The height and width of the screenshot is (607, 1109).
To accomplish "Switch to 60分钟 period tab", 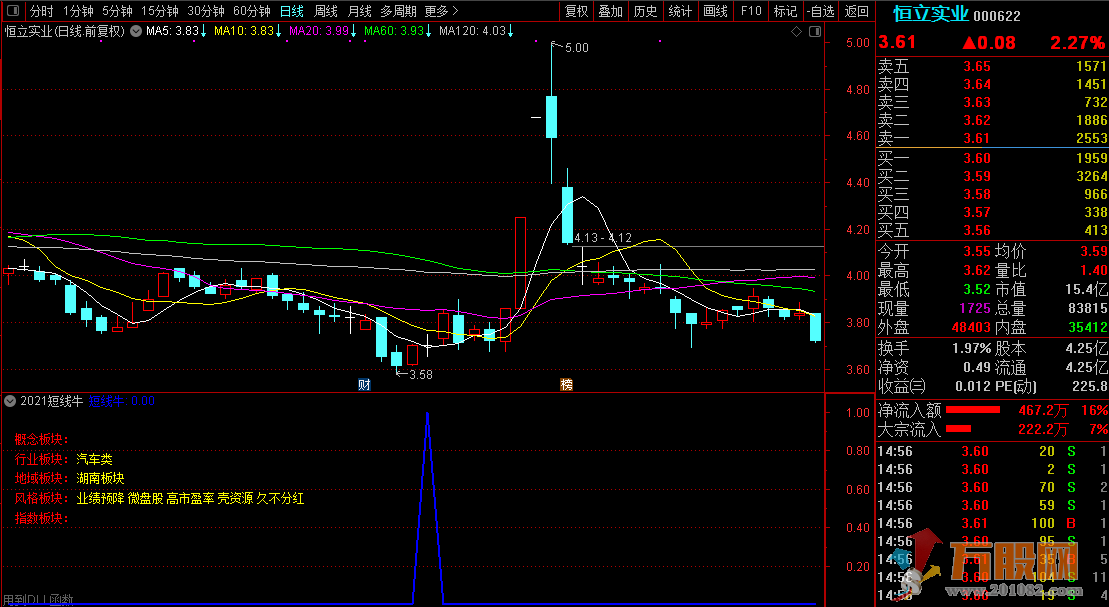I will 251,12.
